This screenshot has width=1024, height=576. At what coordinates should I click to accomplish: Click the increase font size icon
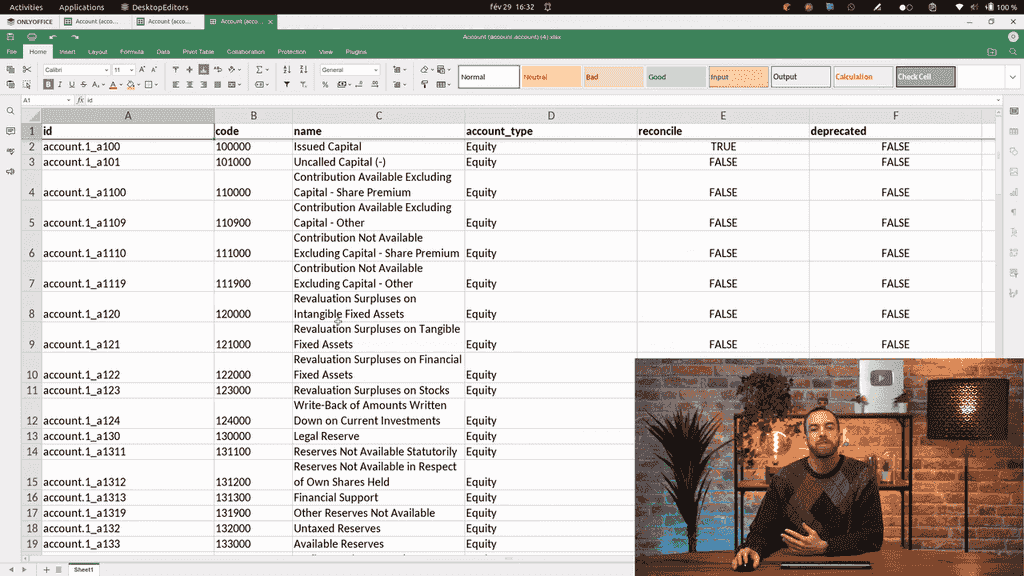click(x=142, y=70)
